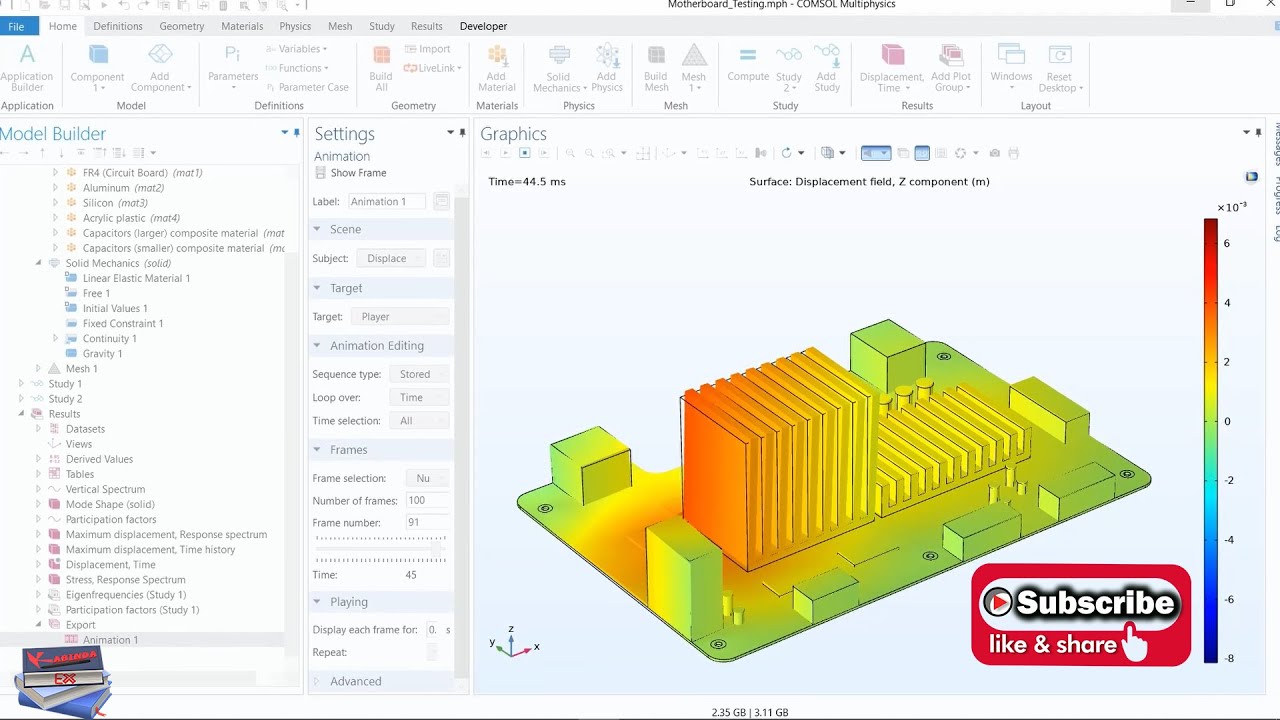The height and width of the screenshot is (720, 1280).
Task: Open the Application Builder
Action: click(27, 68)
